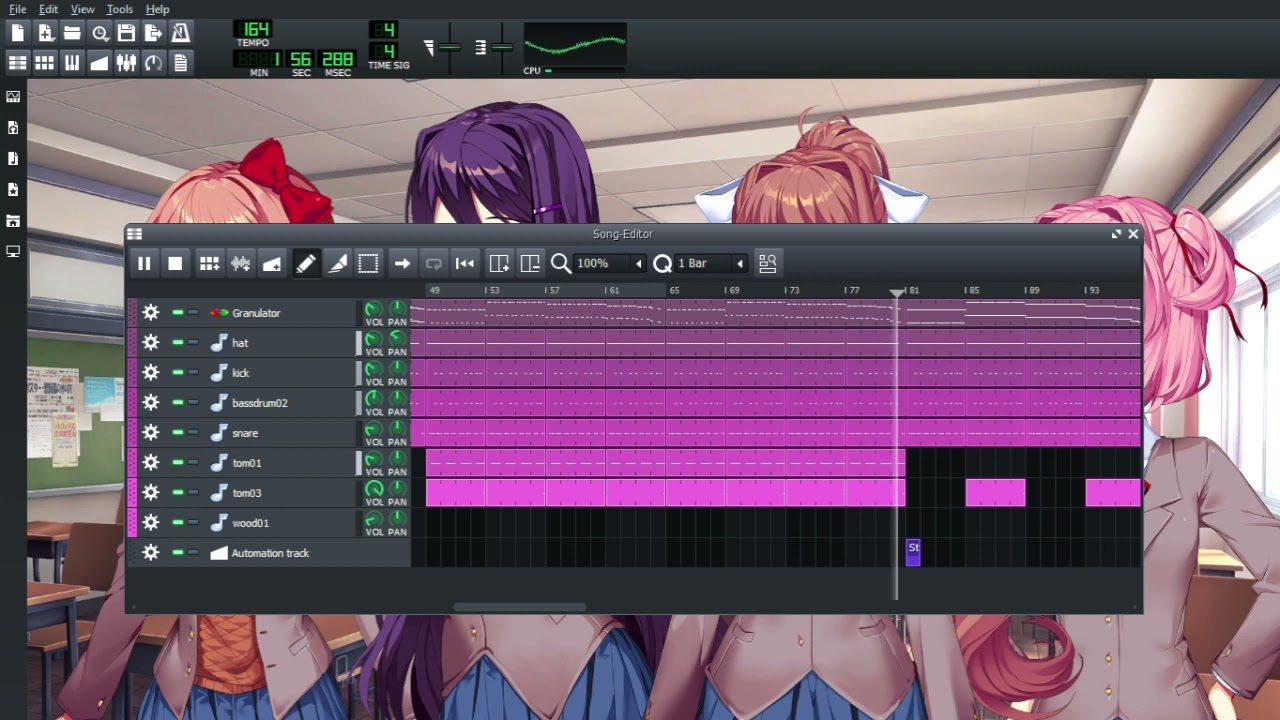The image size is (1280, 720).
Task: Open My Projects sidebar icon
Action: (13, 128)
